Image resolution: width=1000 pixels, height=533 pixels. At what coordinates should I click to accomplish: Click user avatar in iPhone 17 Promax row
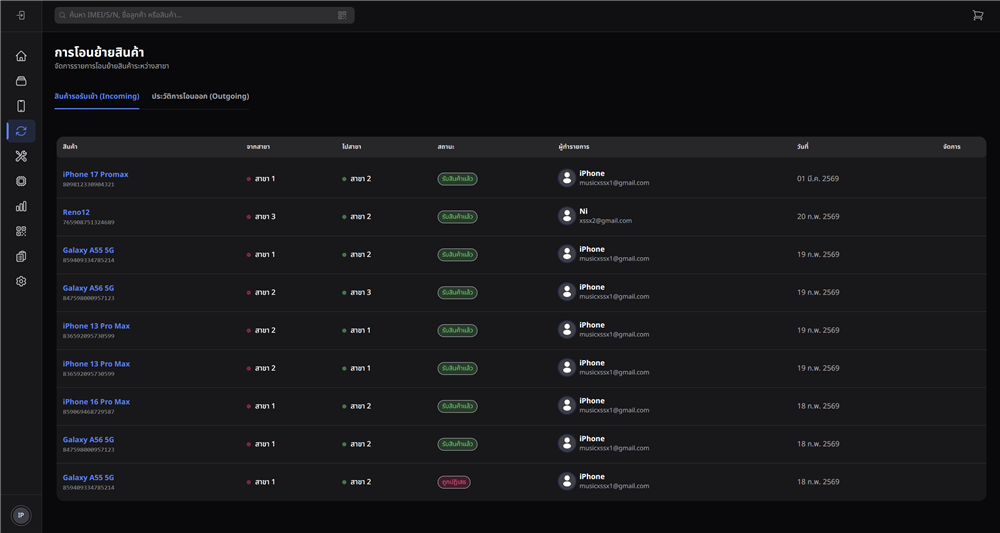567,178
